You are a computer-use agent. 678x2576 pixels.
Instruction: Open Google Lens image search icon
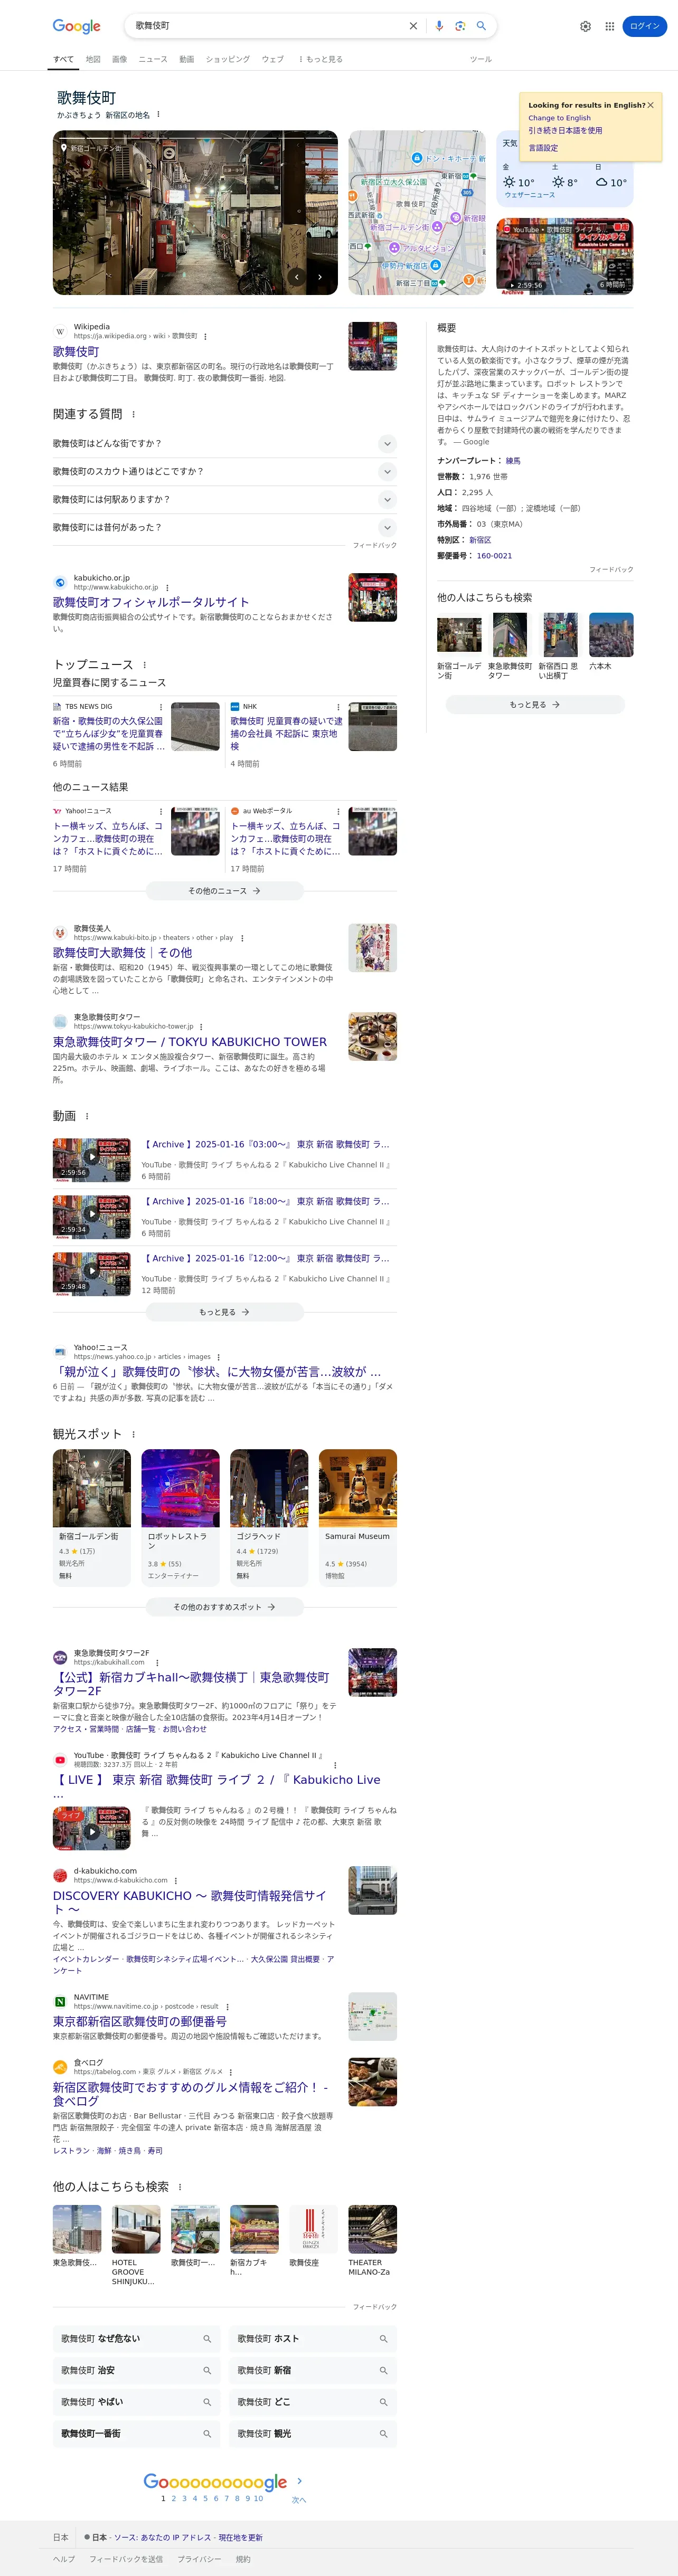click(x=460, y=26)
